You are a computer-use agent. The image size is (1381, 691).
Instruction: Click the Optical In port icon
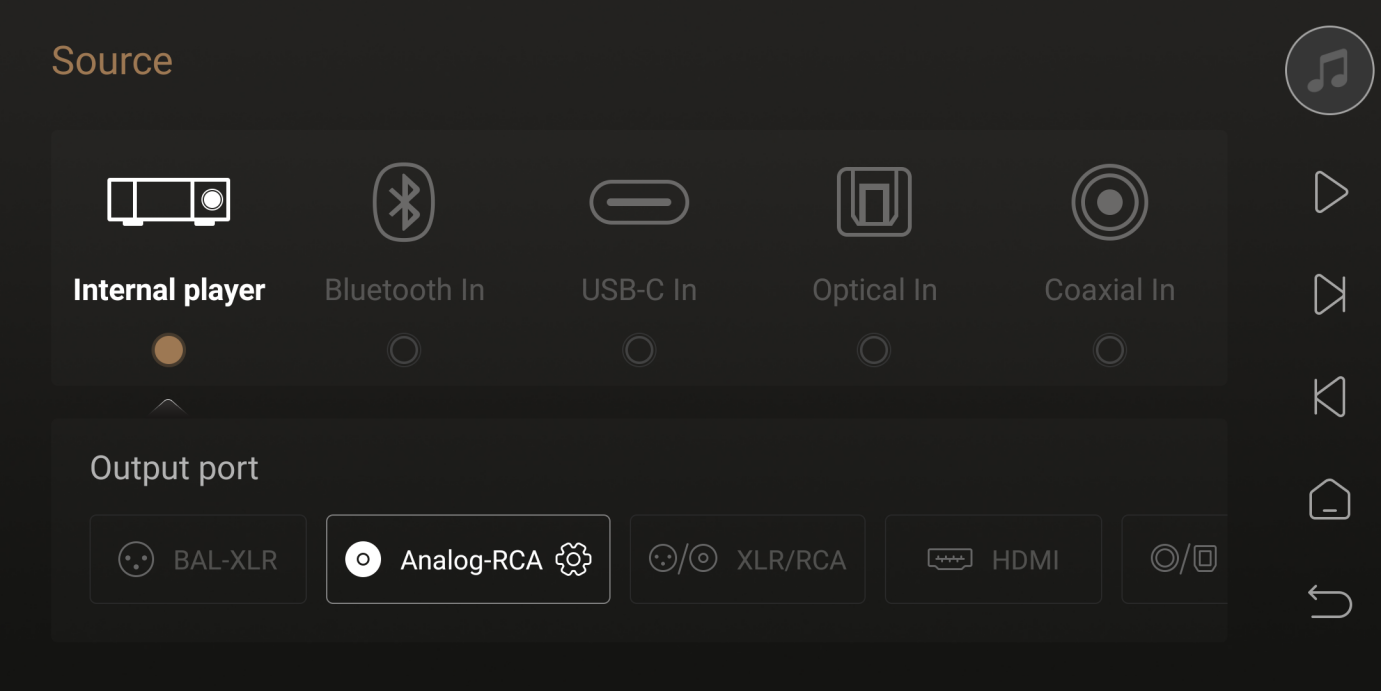pos(874,202)
